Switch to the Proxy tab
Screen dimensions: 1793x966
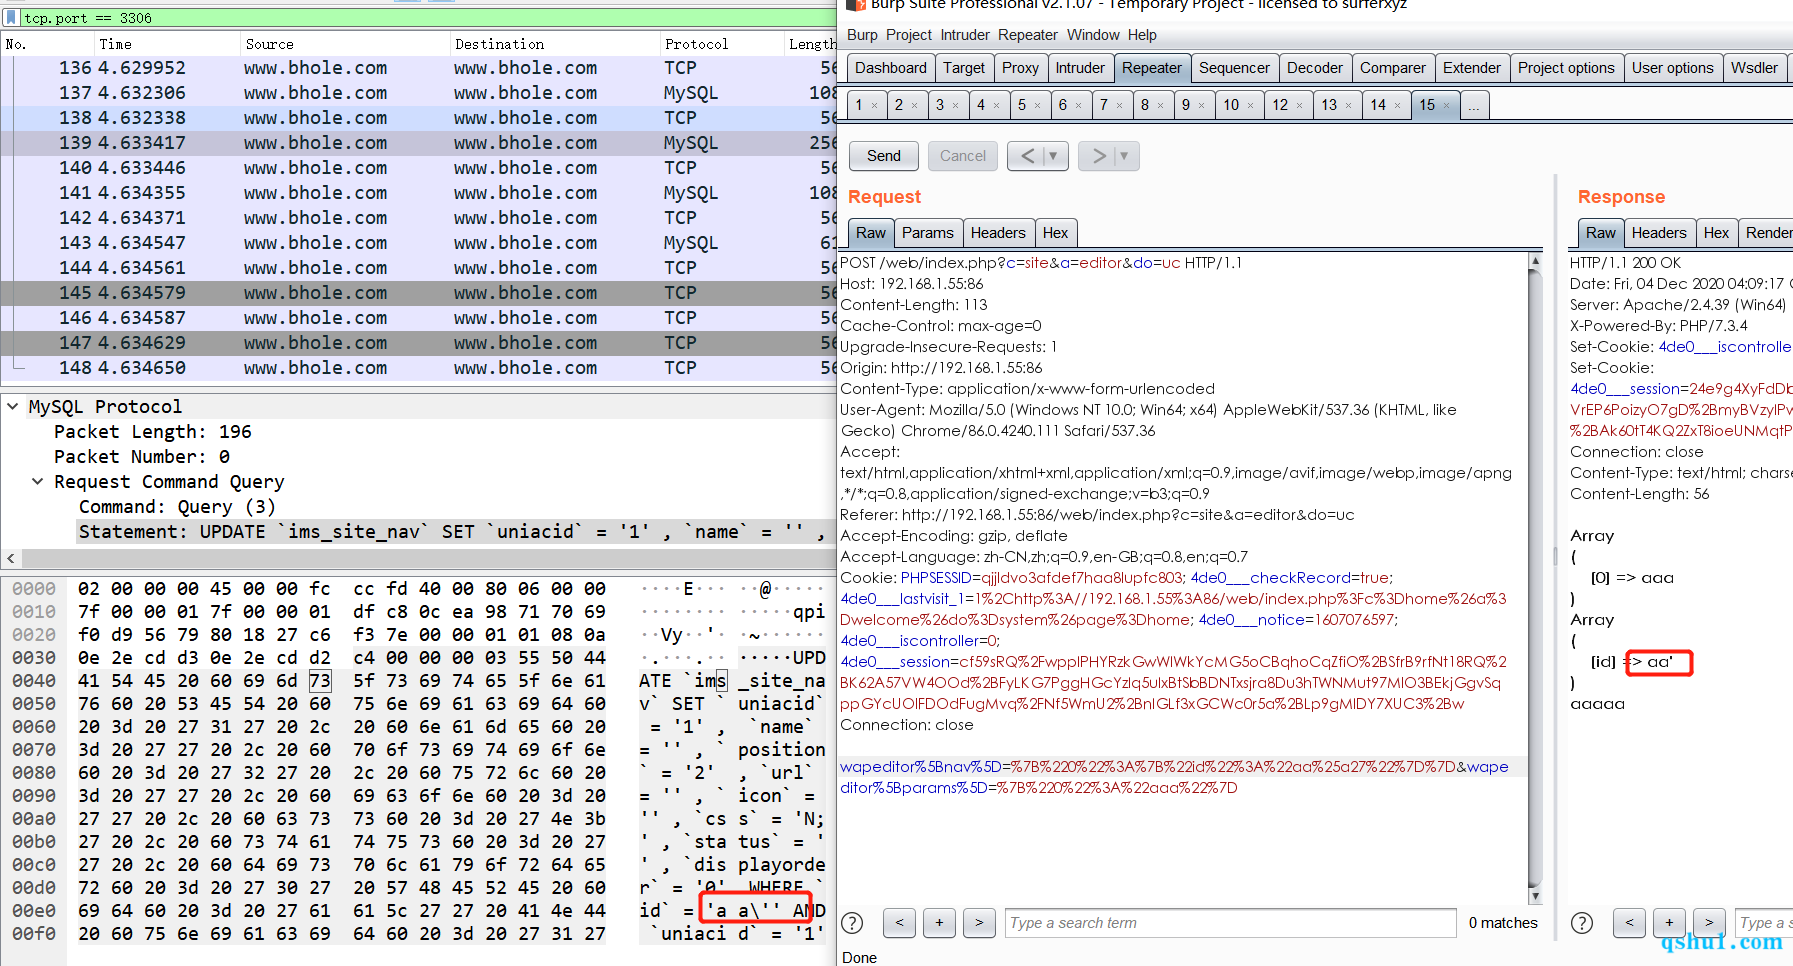1020,68
